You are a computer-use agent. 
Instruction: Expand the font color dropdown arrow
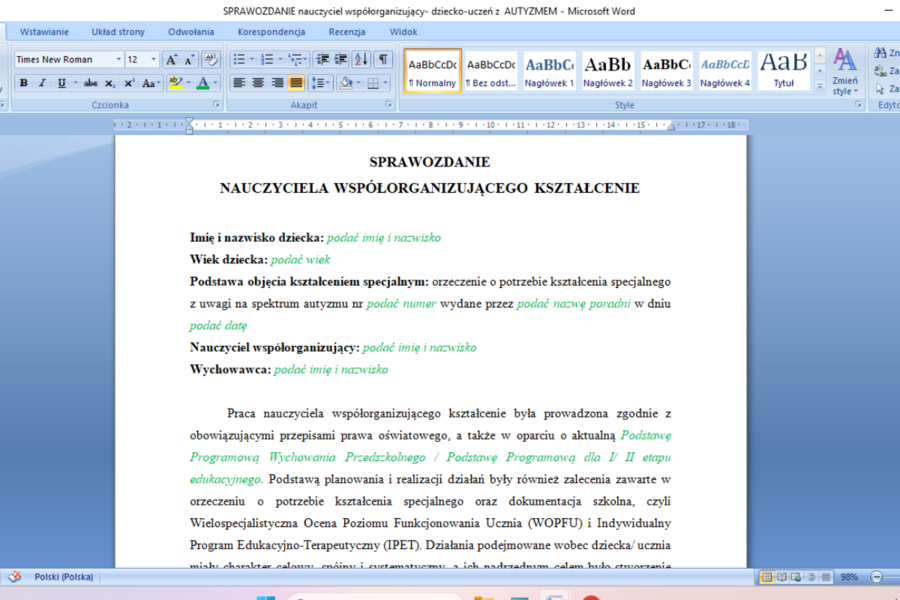click(215, 83)
